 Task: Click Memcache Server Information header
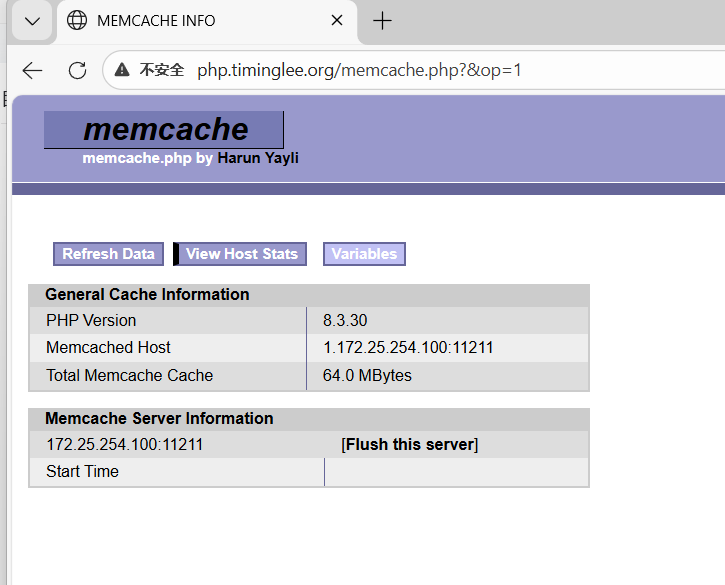159,419
